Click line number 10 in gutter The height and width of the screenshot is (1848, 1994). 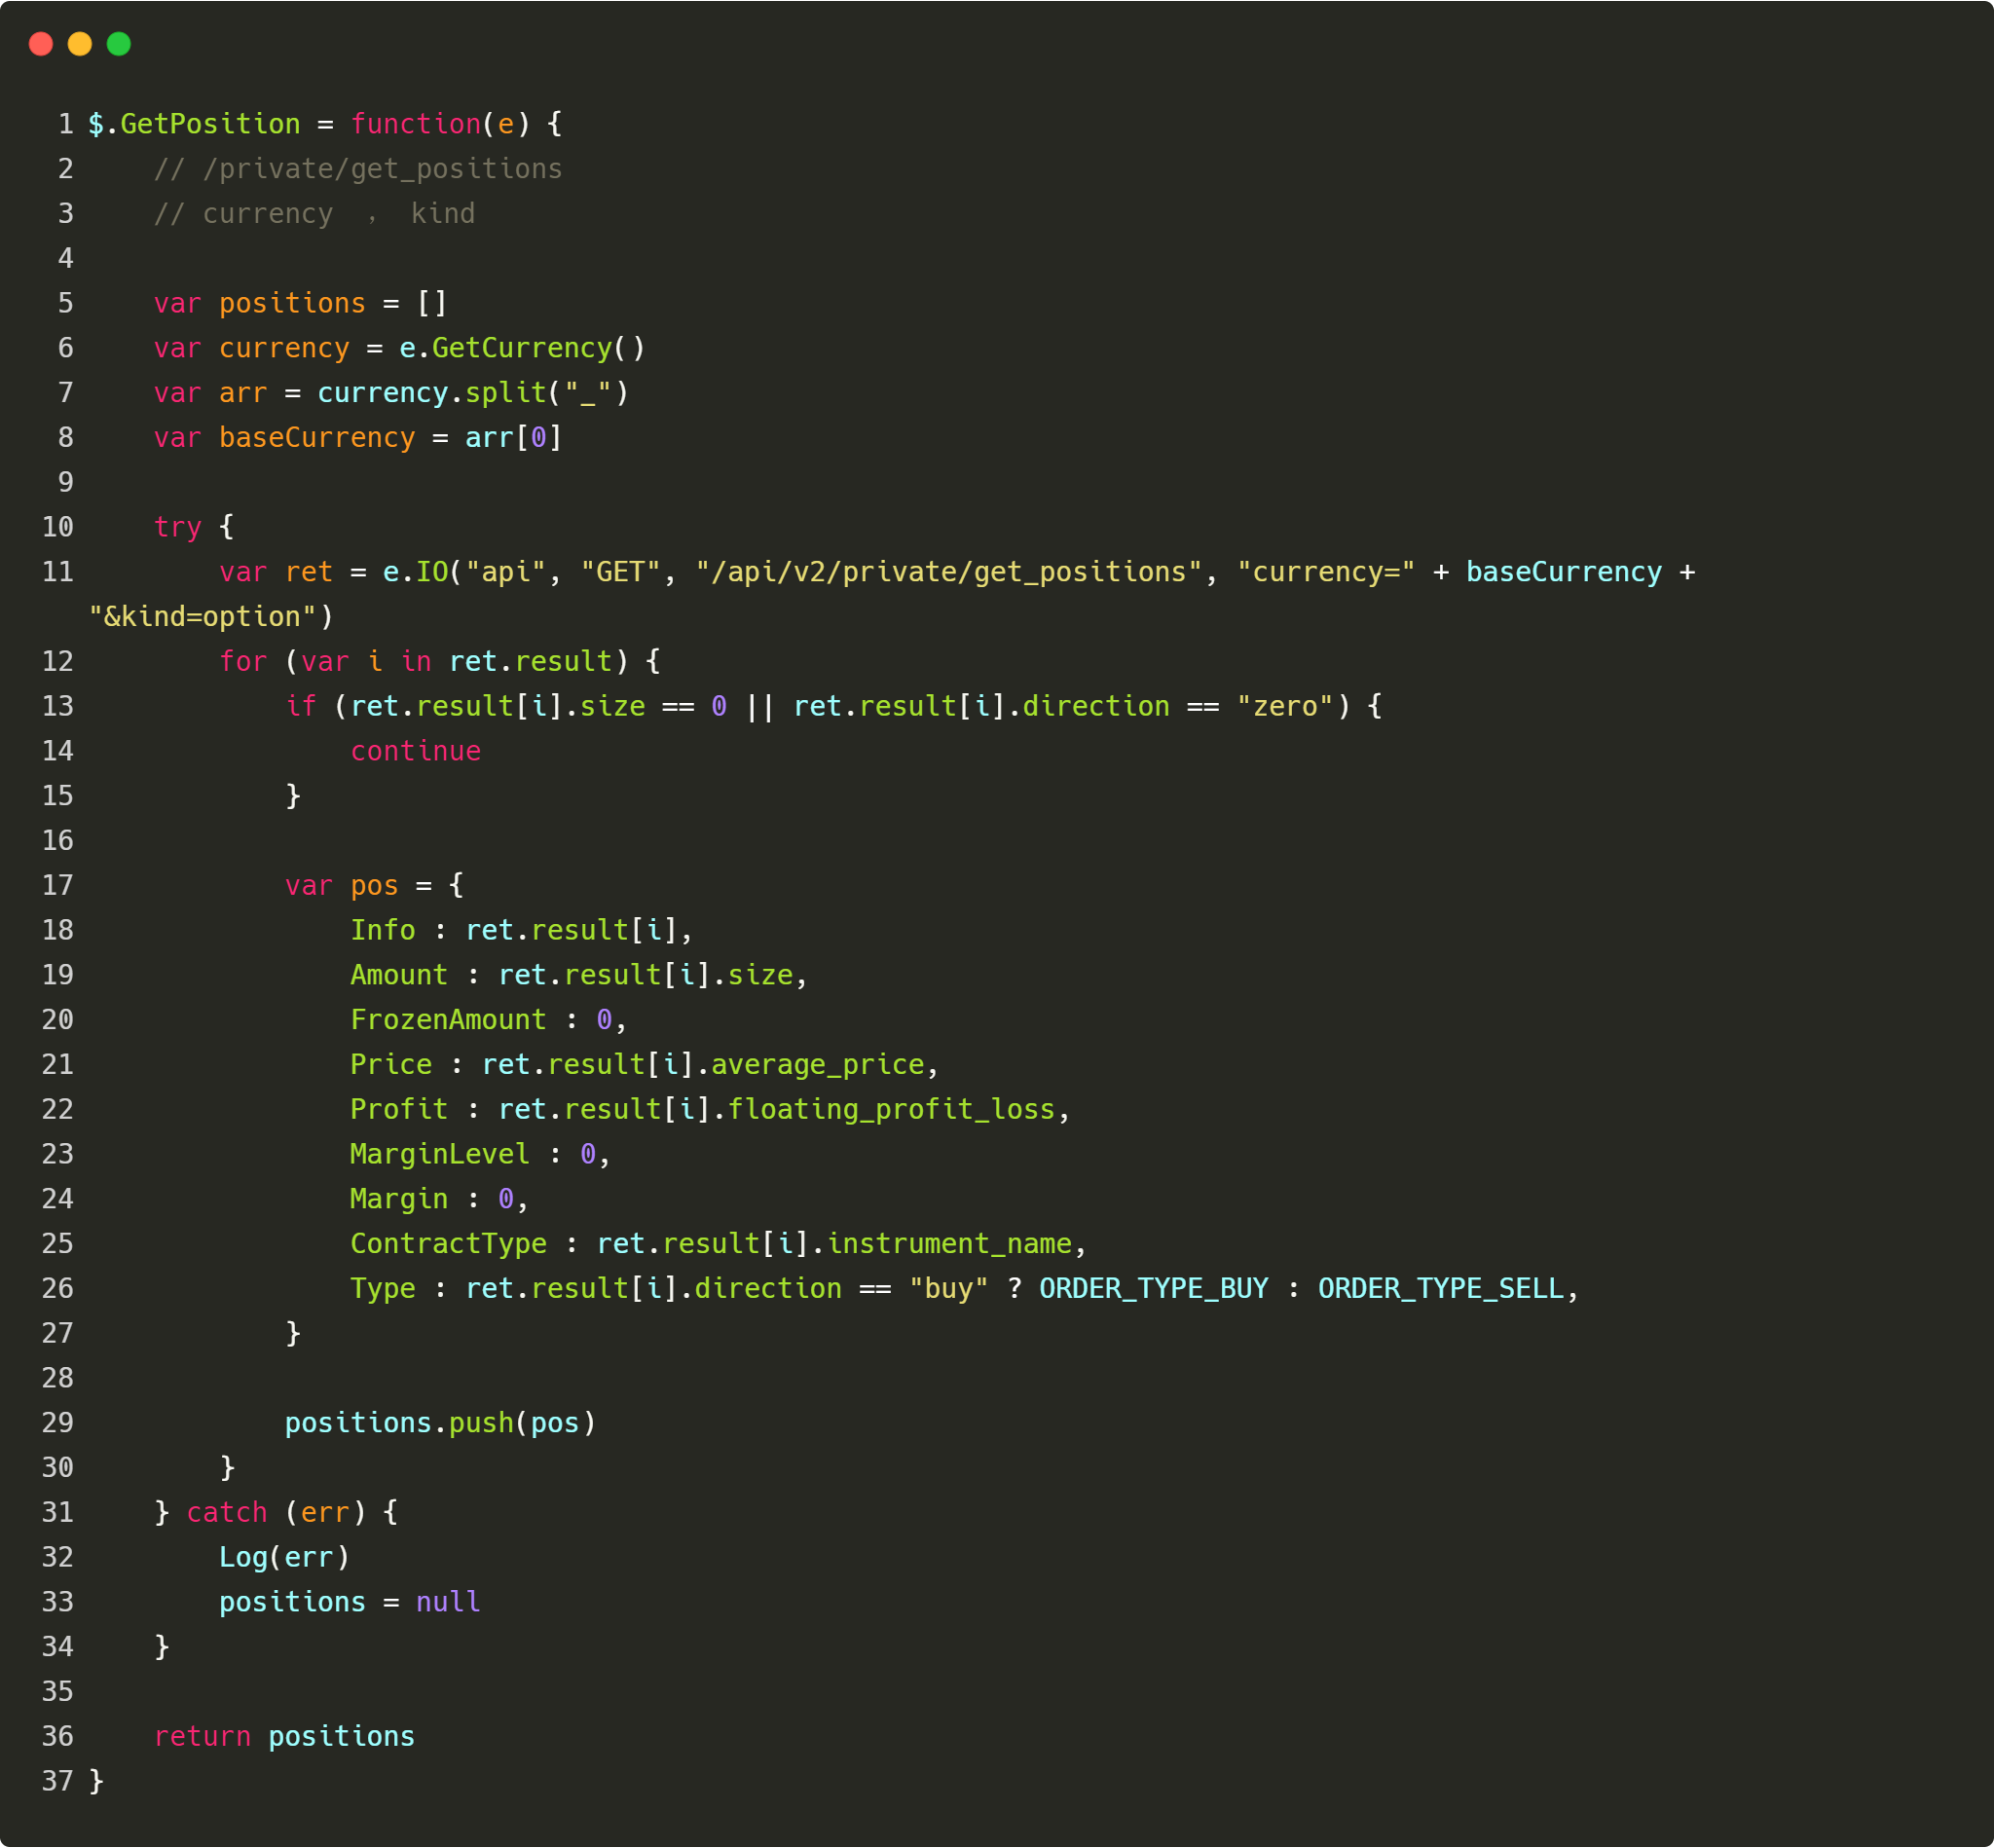coord(58,527)
